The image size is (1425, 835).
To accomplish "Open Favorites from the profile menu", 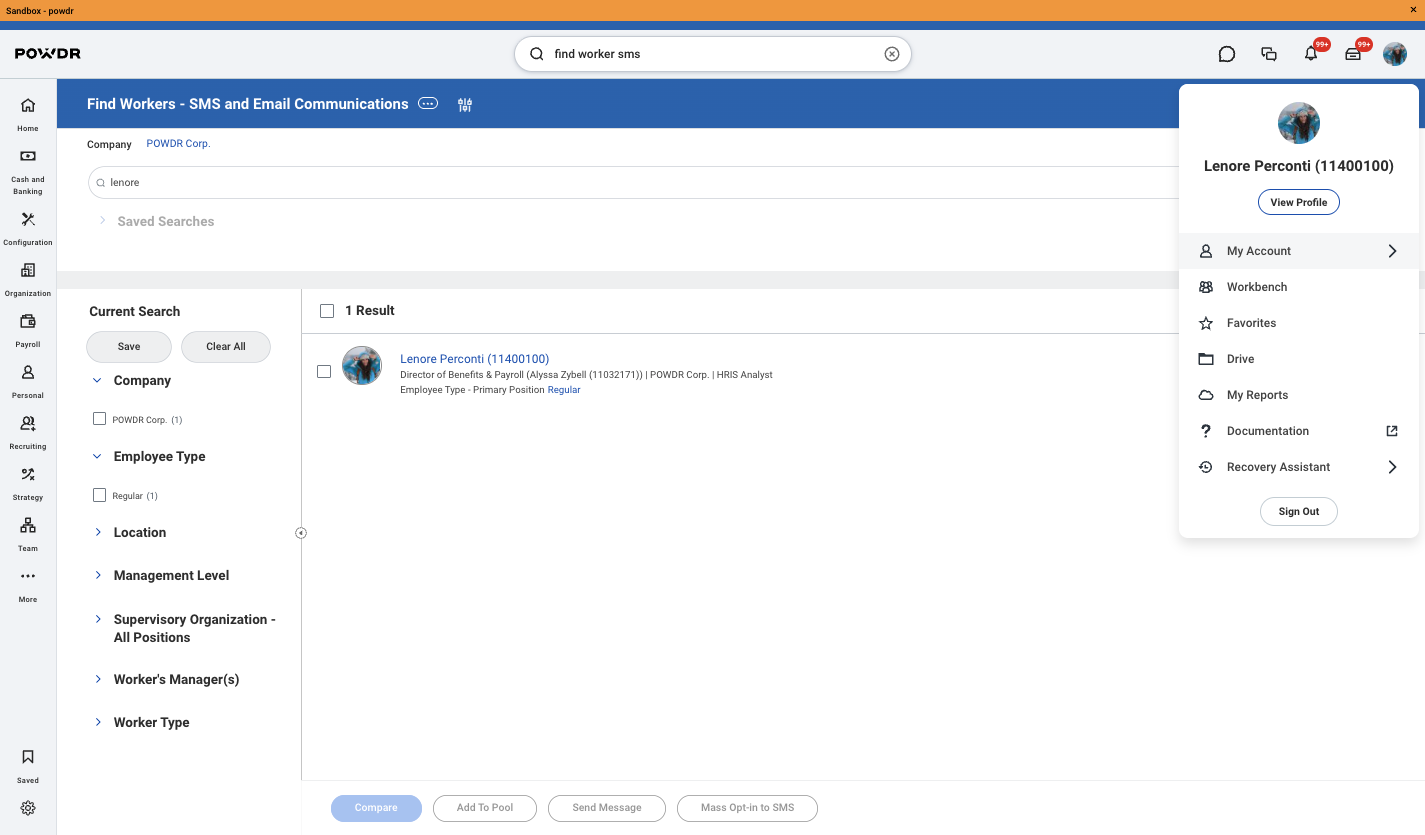I will tap(1299, 323).
